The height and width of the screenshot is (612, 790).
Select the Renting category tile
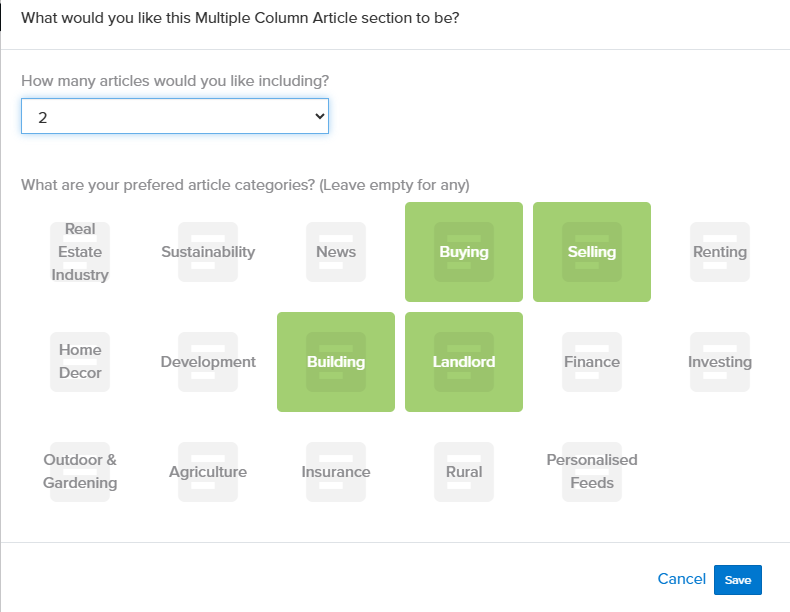pos(720,252)
